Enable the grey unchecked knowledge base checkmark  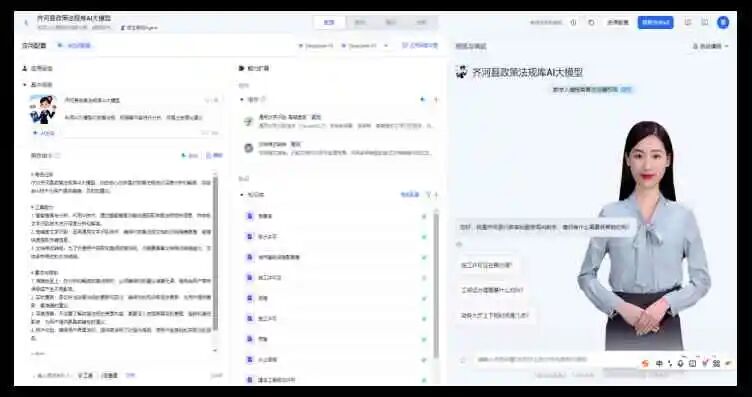pos(424,278)
